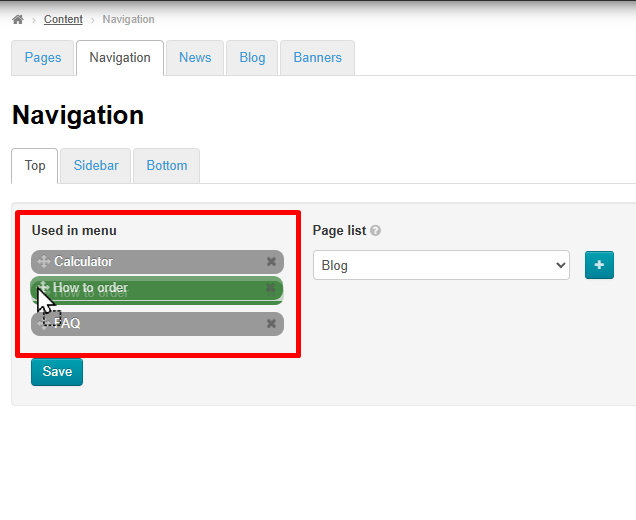Viewport: 636px width, 520px height.
Task: Open the Banners tab
Action: coord(317,58)
